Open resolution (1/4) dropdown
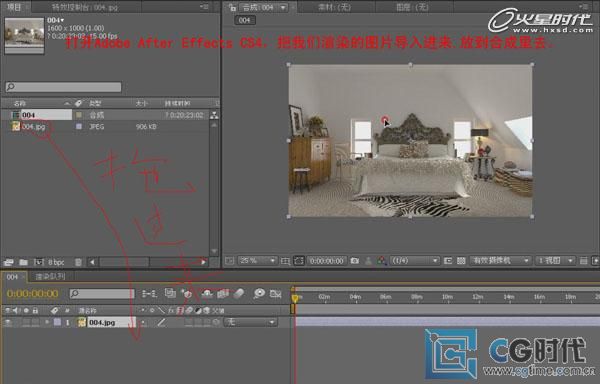 click(415, 261)
